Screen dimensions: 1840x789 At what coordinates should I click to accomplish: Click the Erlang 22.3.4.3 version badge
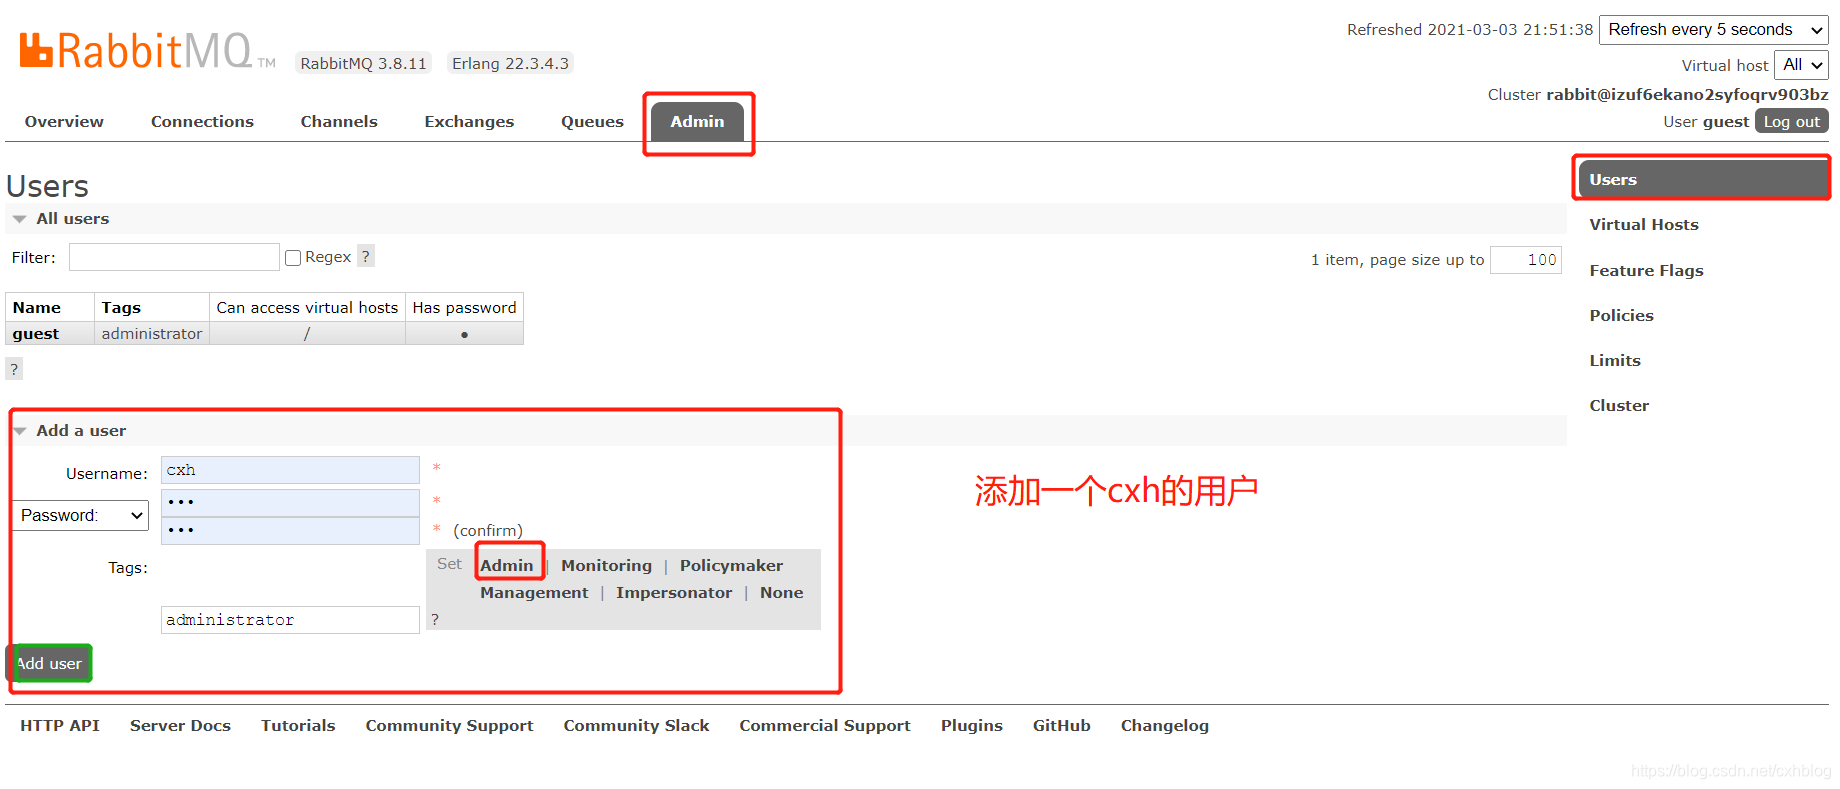coord(510,63)
